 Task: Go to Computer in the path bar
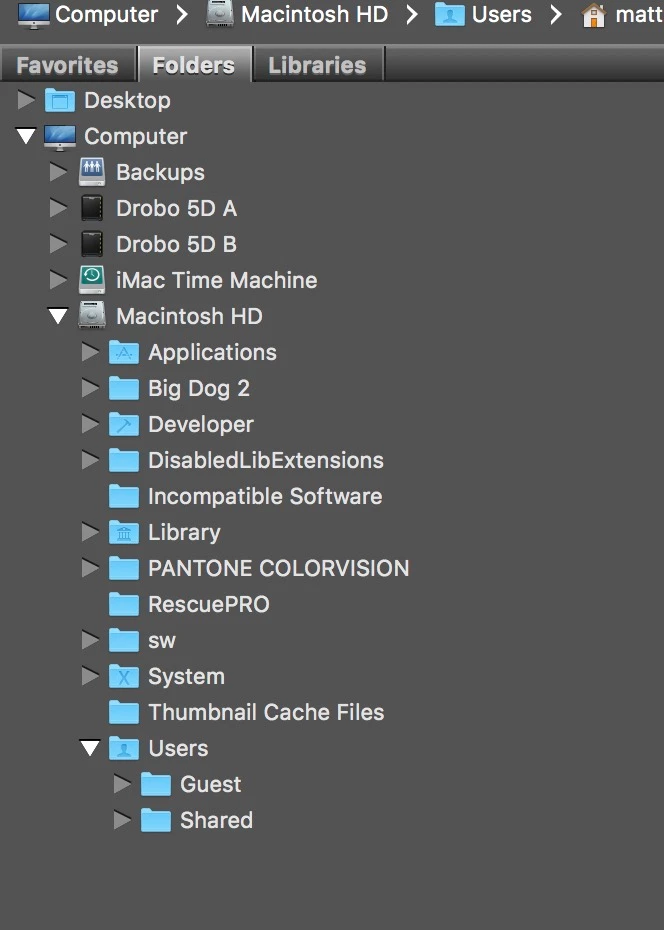coord(107,15)
